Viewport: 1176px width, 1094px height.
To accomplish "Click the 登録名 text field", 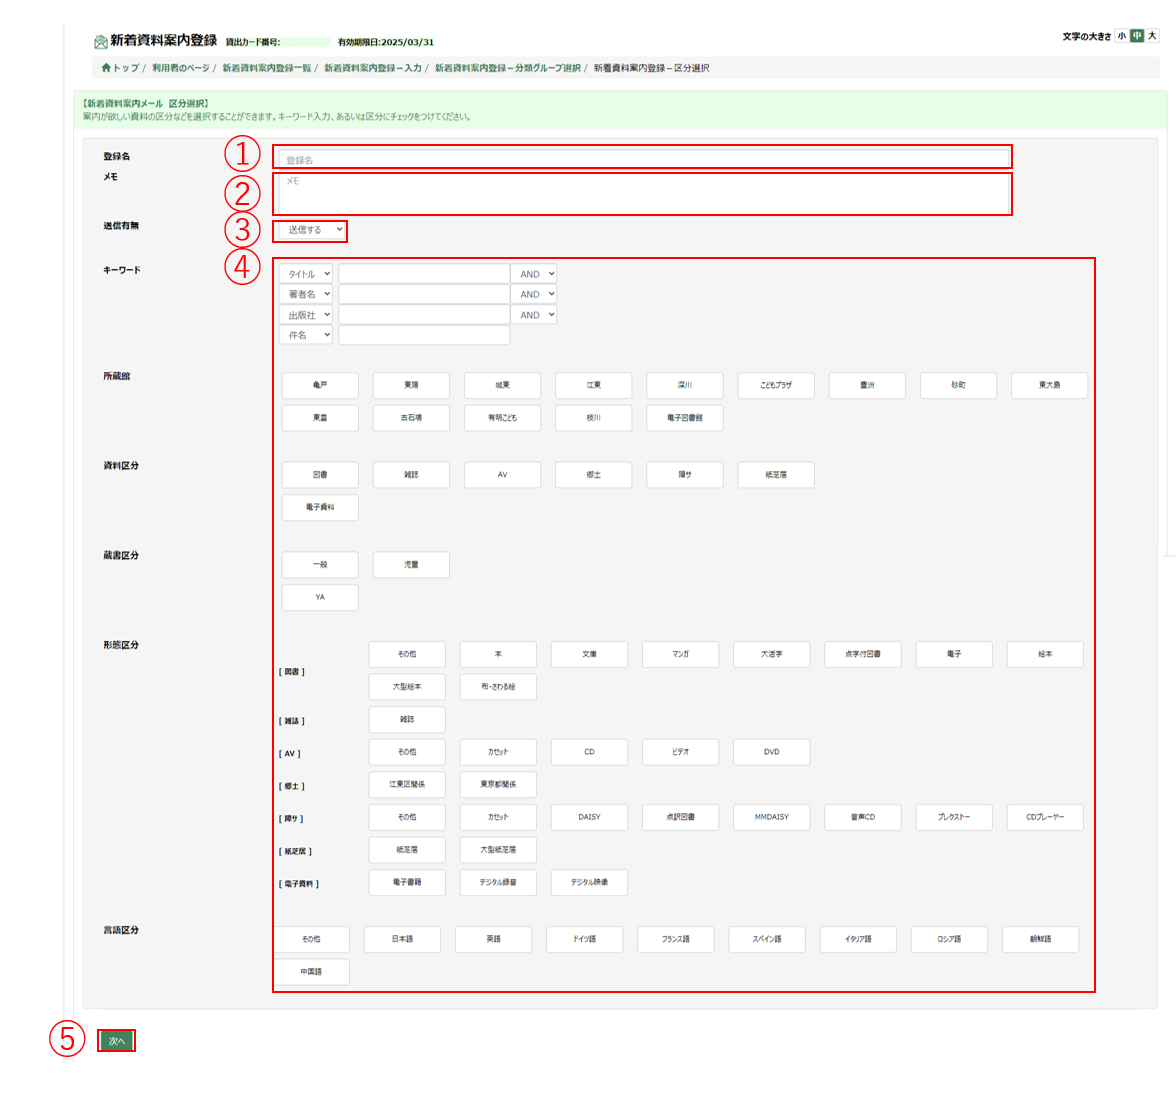I will pos(644,159).
